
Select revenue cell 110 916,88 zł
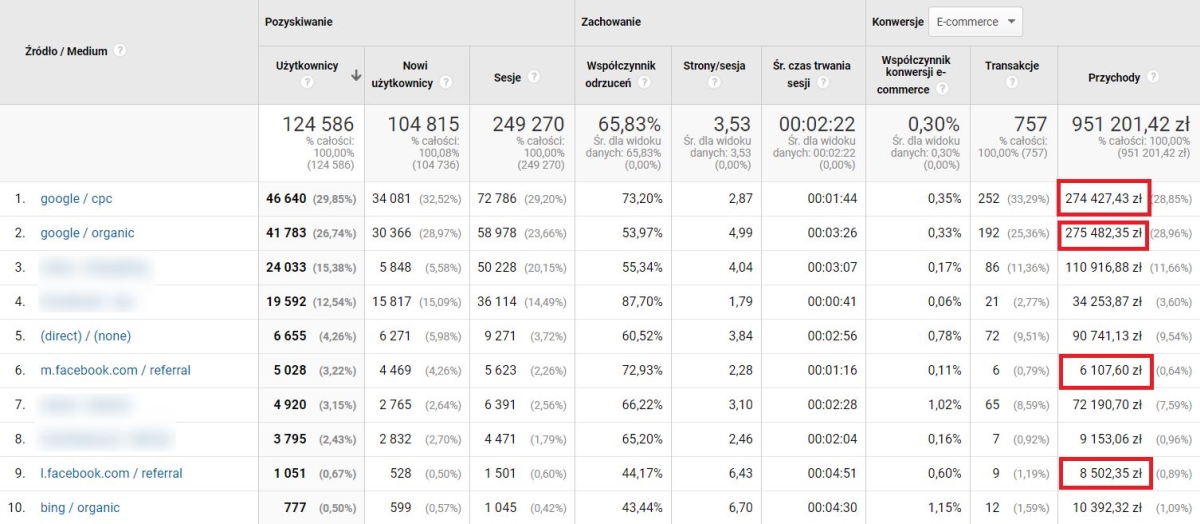tap(1104, 268)
